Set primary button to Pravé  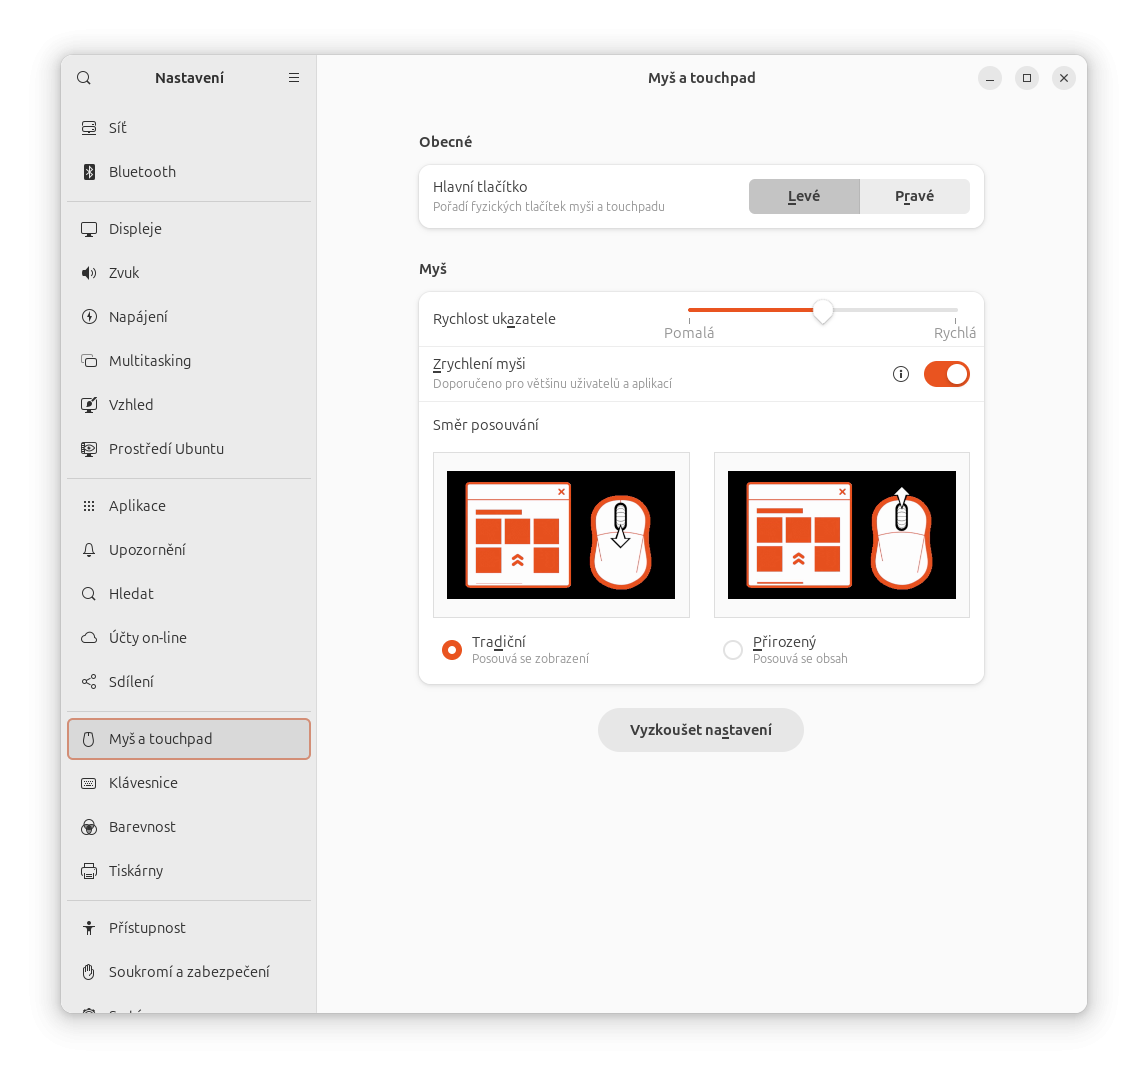click(914, 197)
